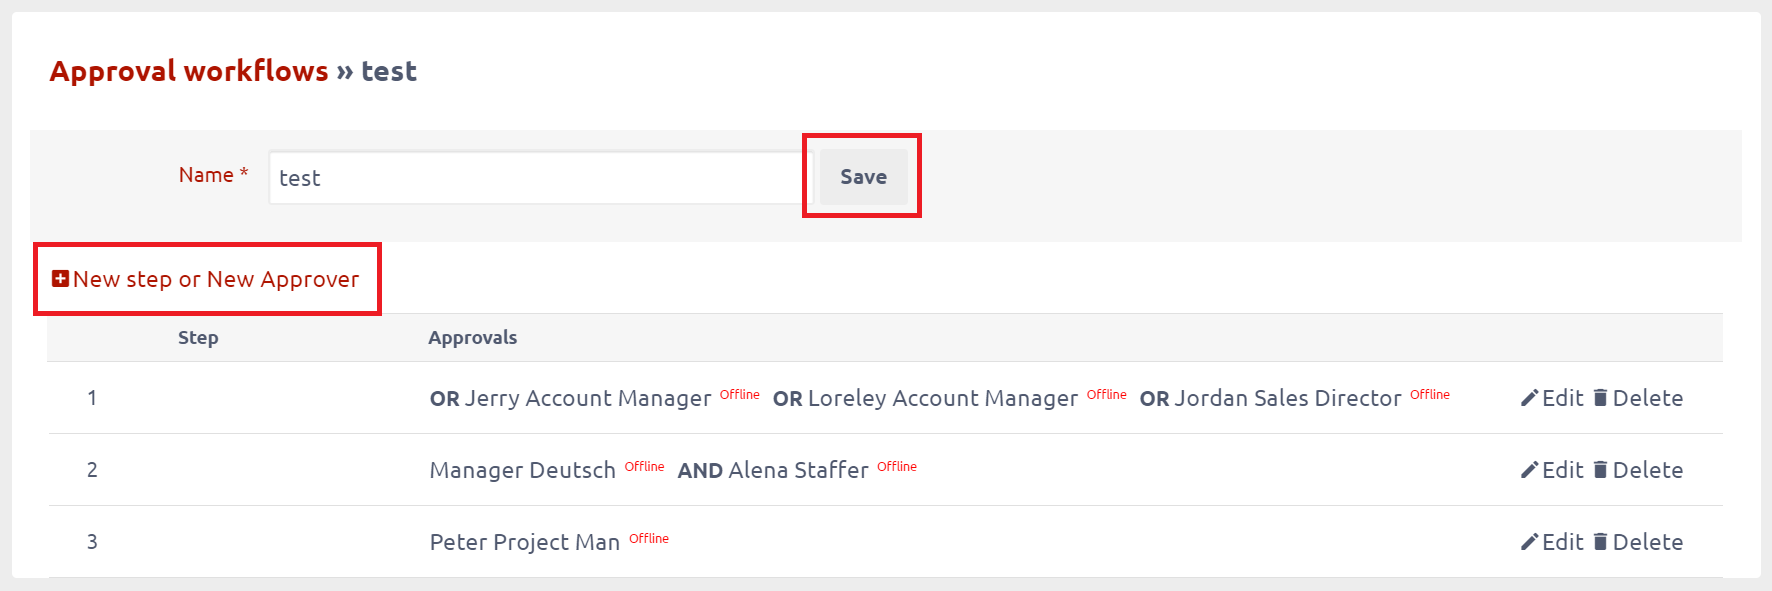Select Peter Project Man approver
Screen dimensions: 1772x591
point(525,542)
